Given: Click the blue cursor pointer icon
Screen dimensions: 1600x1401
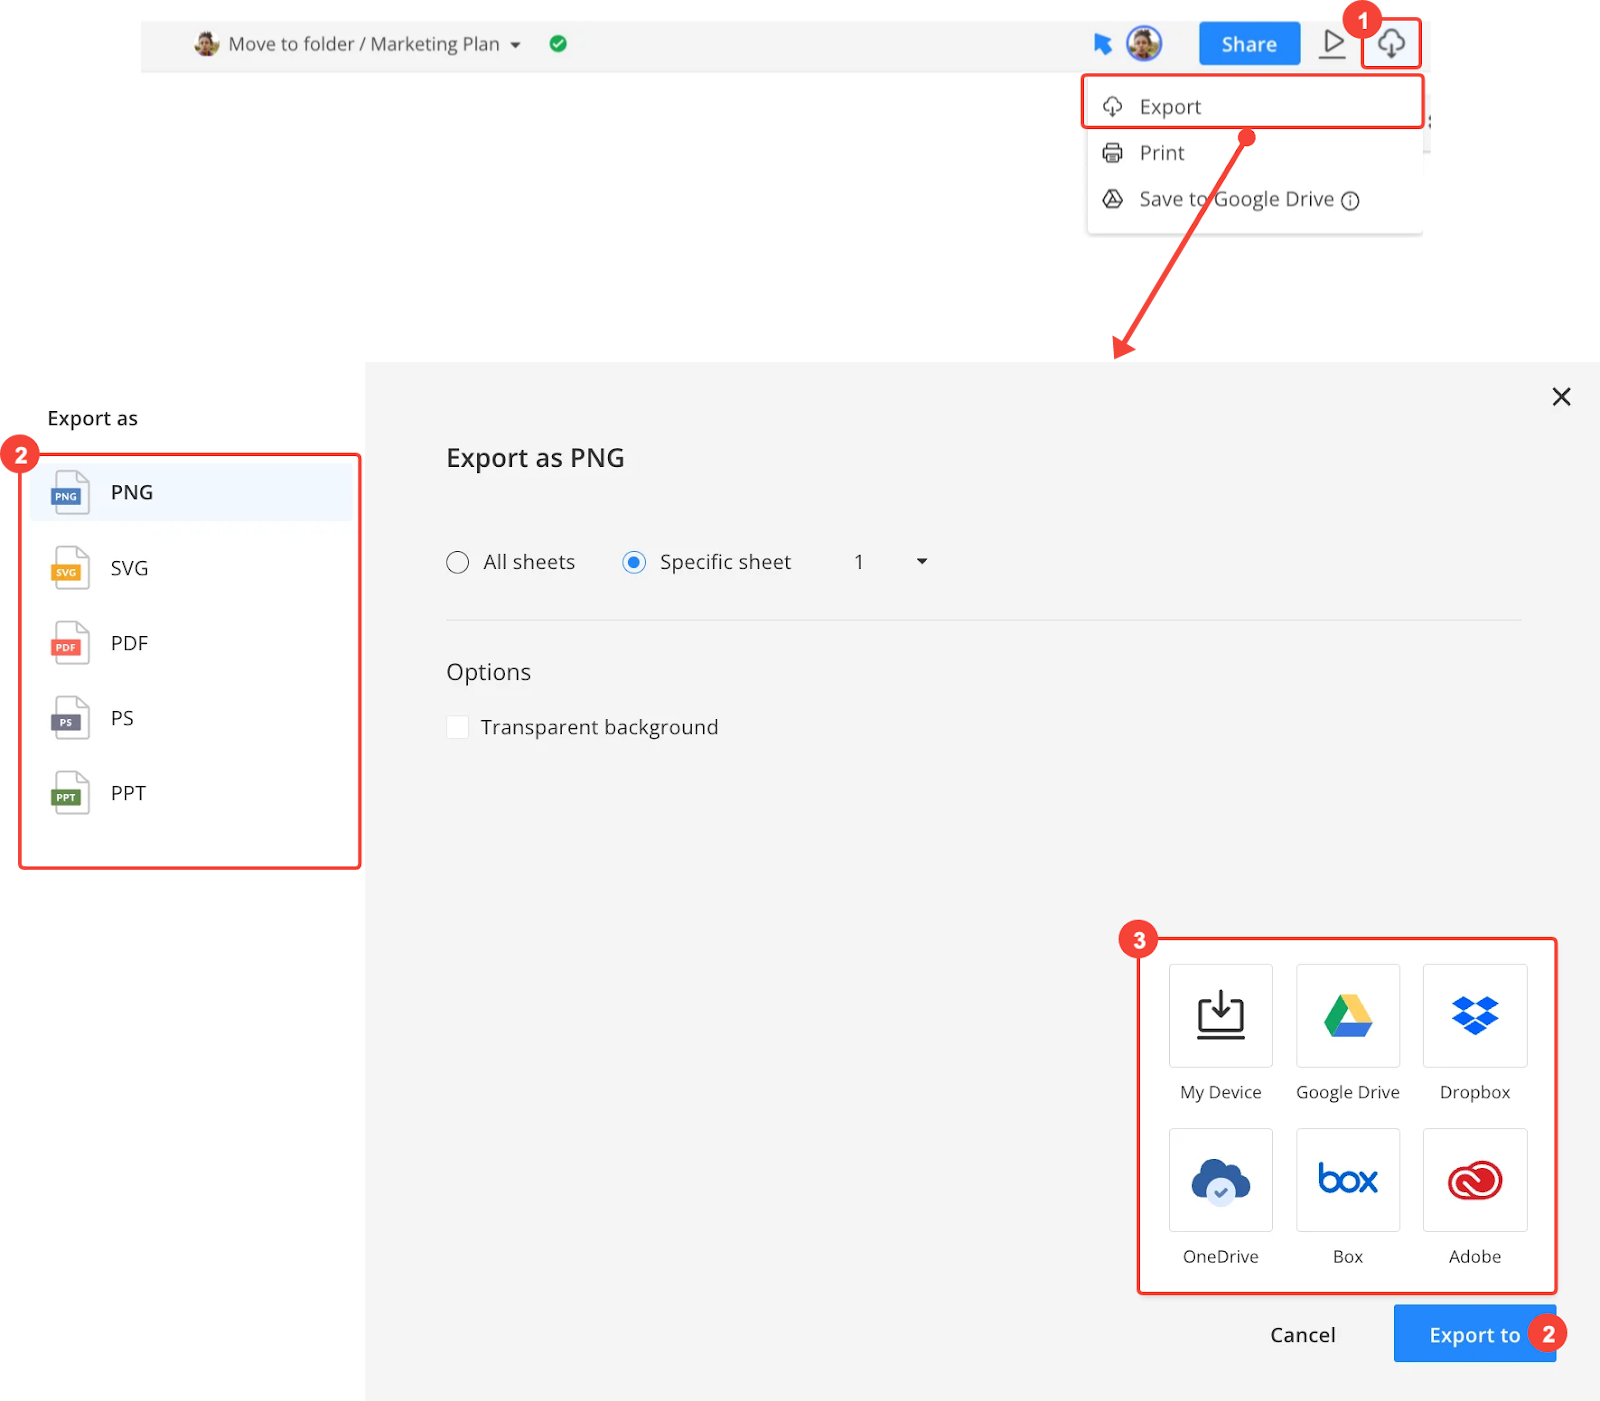Looking at the screenshot, I should [x=1102, y=44].
